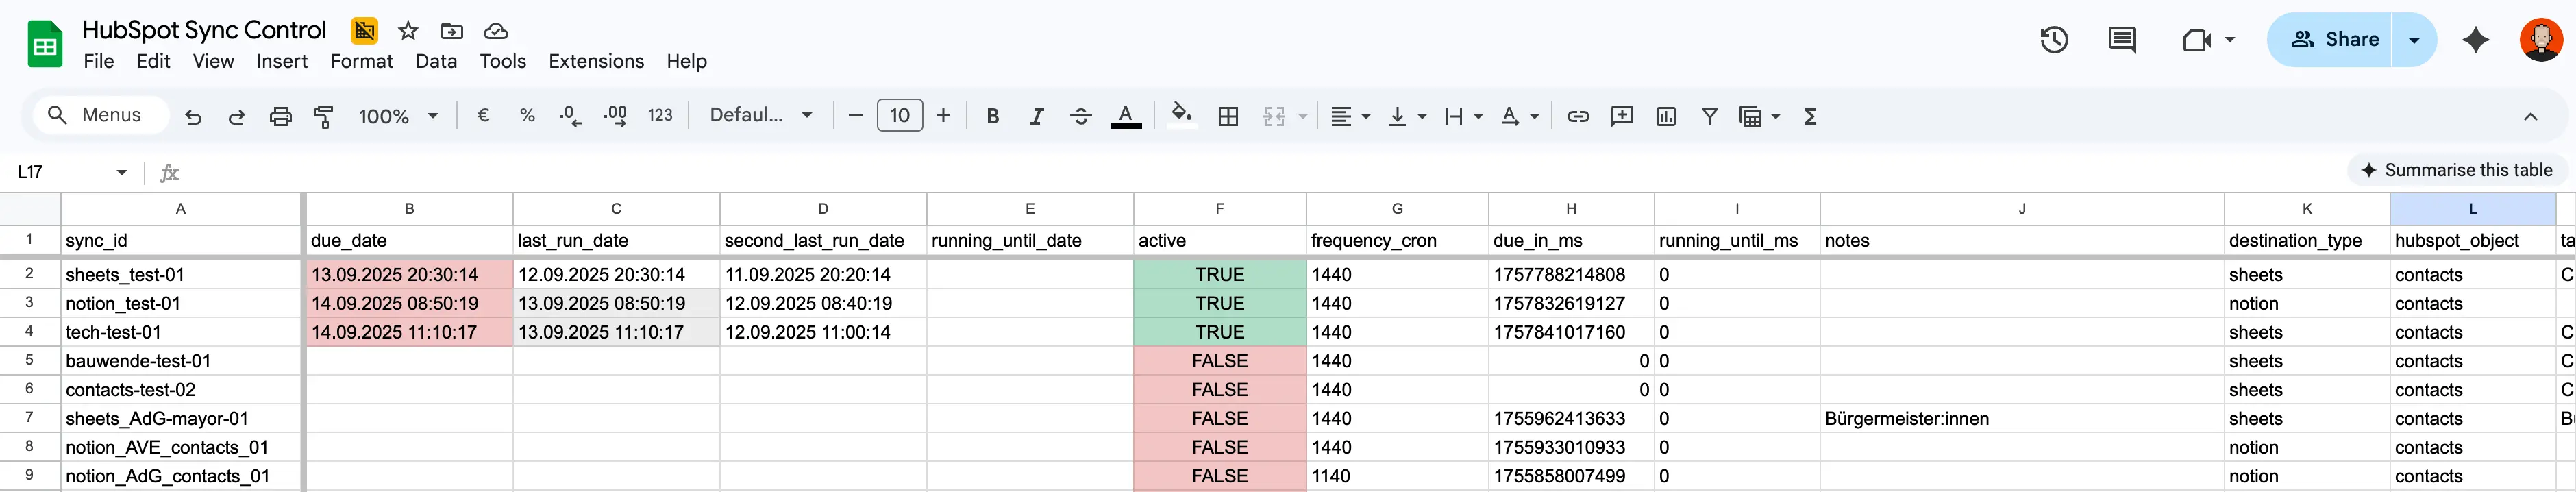
Task: Decrease the font size
Action: (855, 116)
